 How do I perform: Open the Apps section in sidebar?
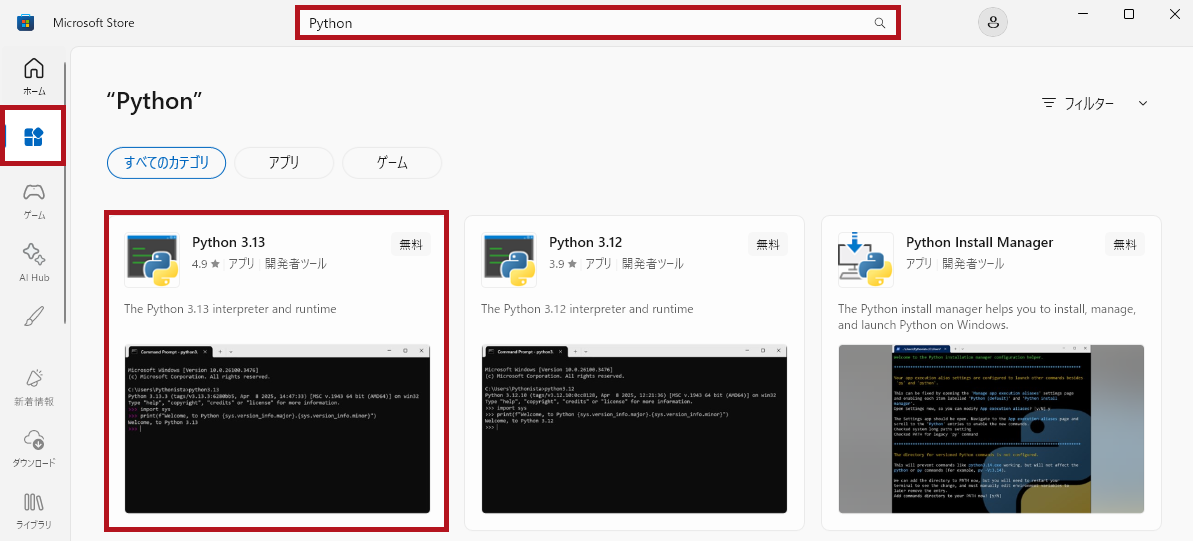click(34, 136)
